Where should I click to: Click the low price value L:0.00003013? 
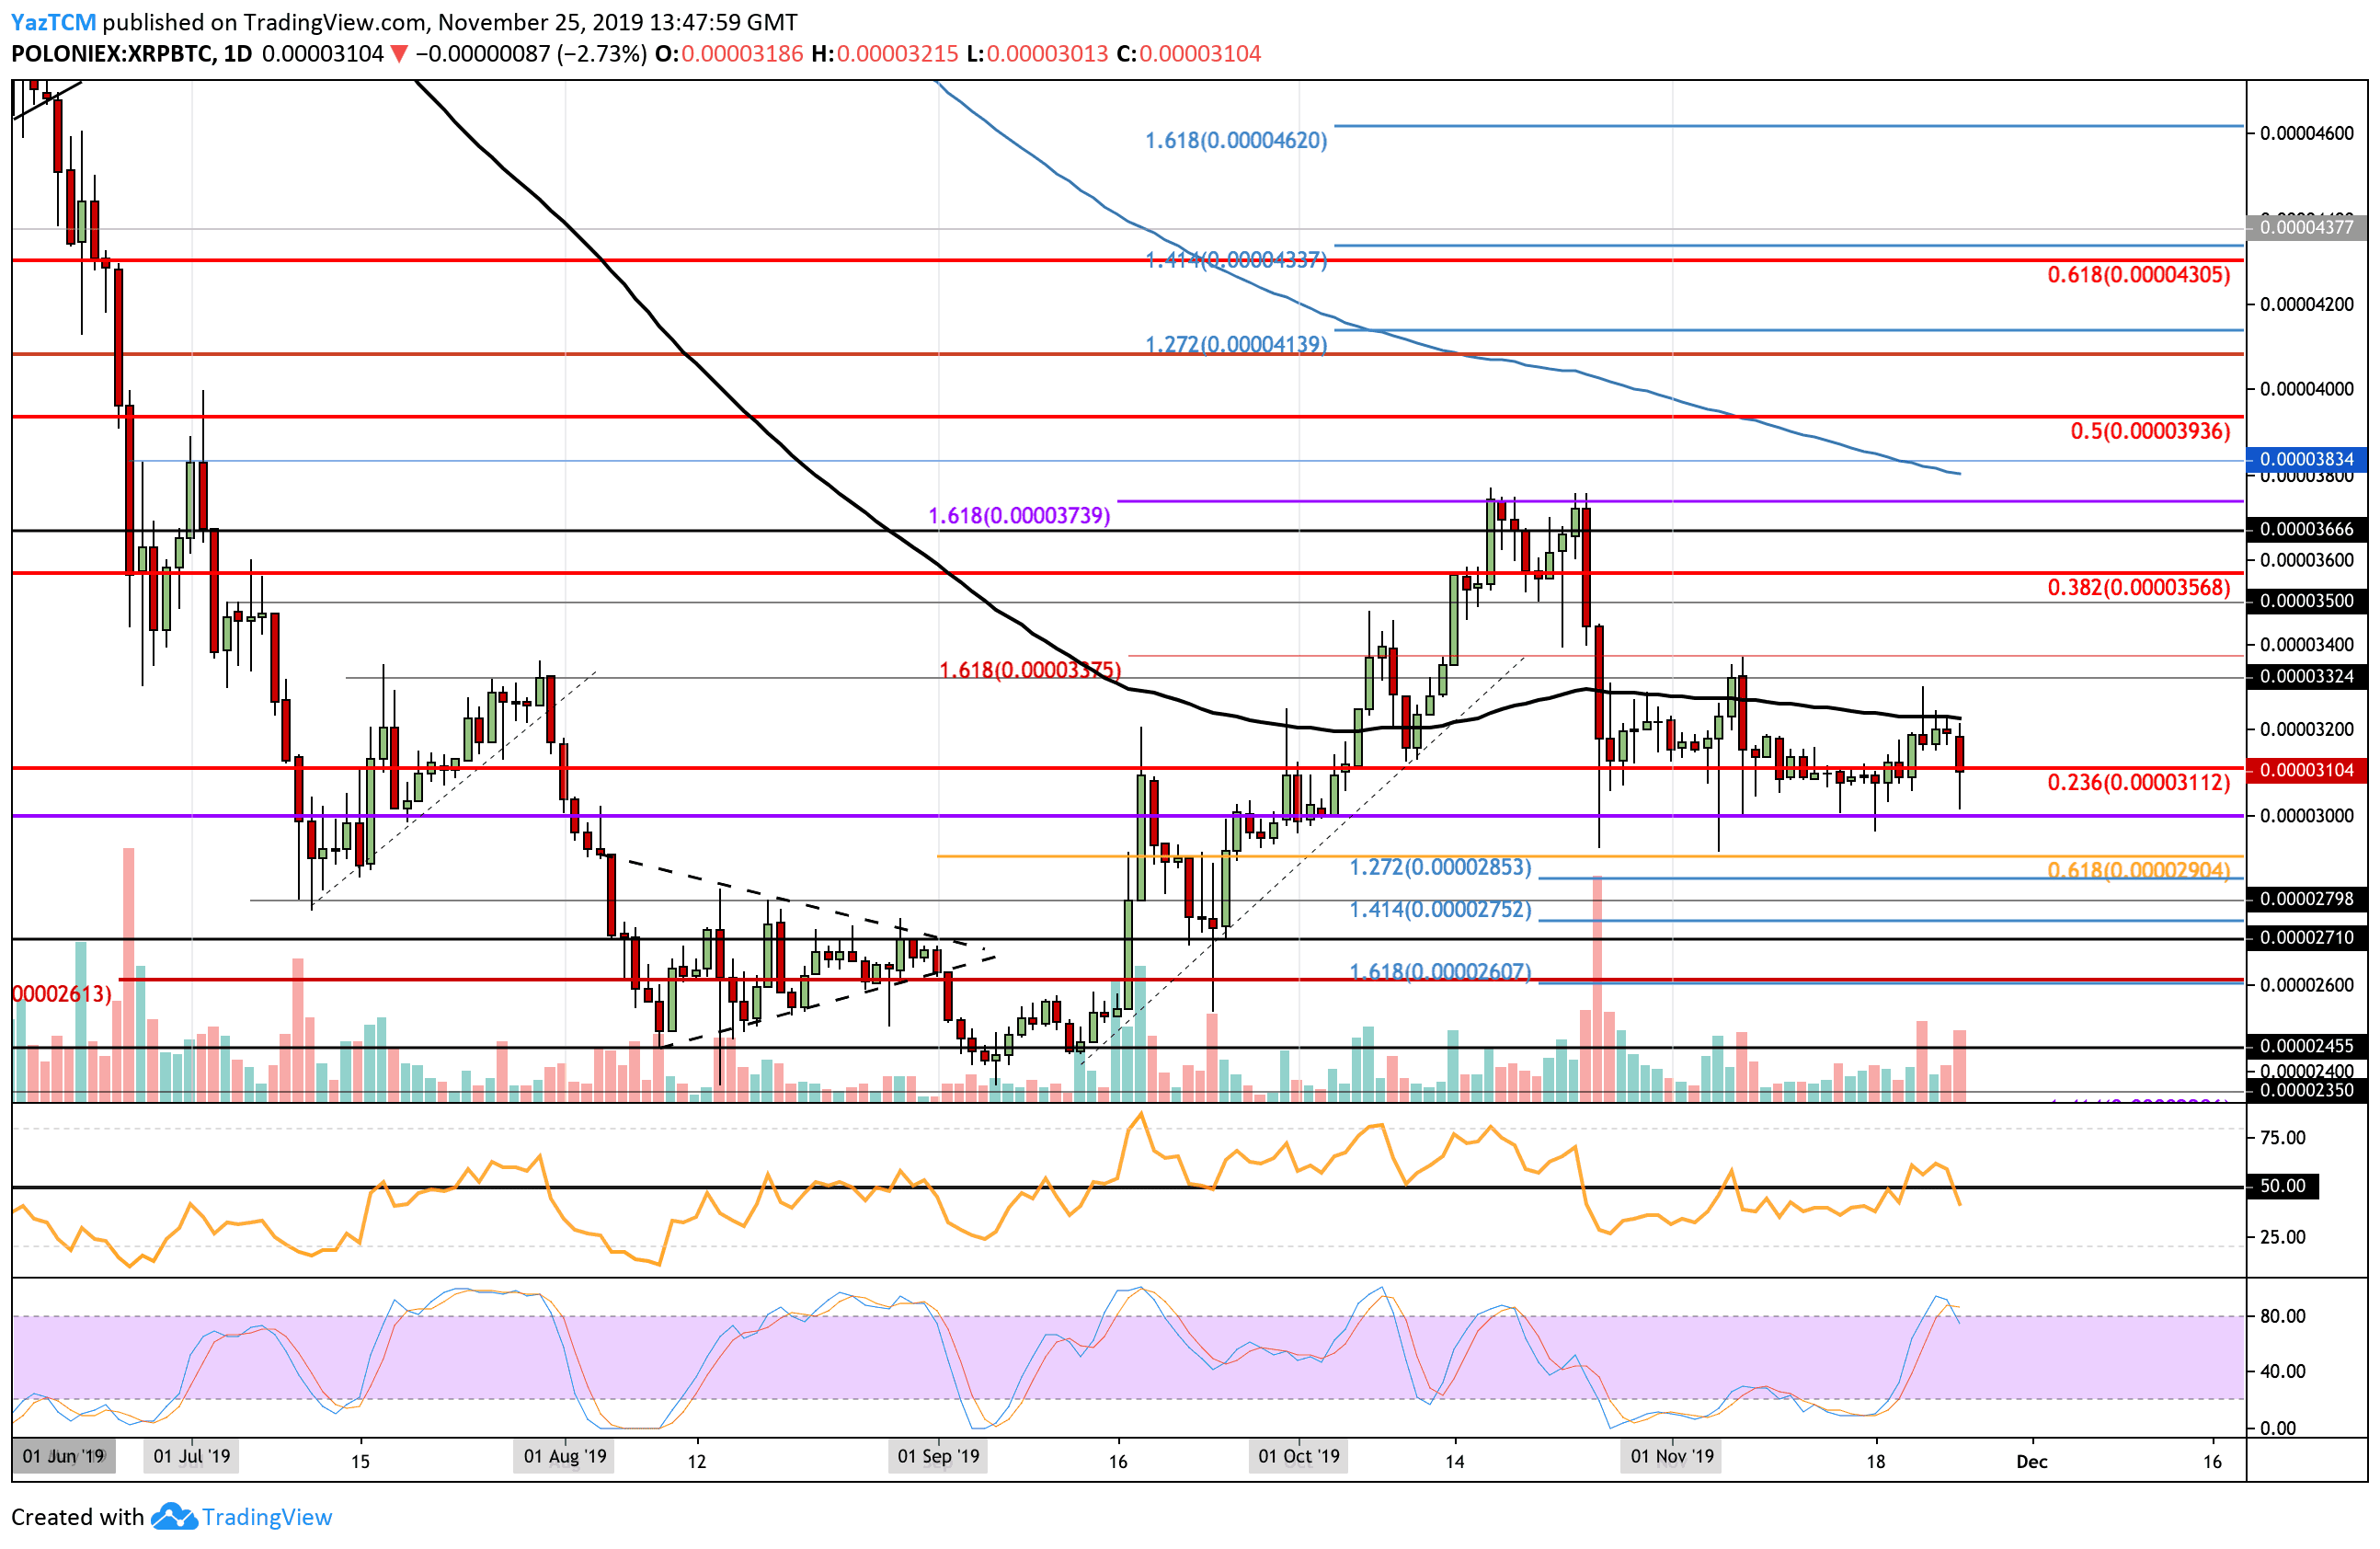point(1037,54)
